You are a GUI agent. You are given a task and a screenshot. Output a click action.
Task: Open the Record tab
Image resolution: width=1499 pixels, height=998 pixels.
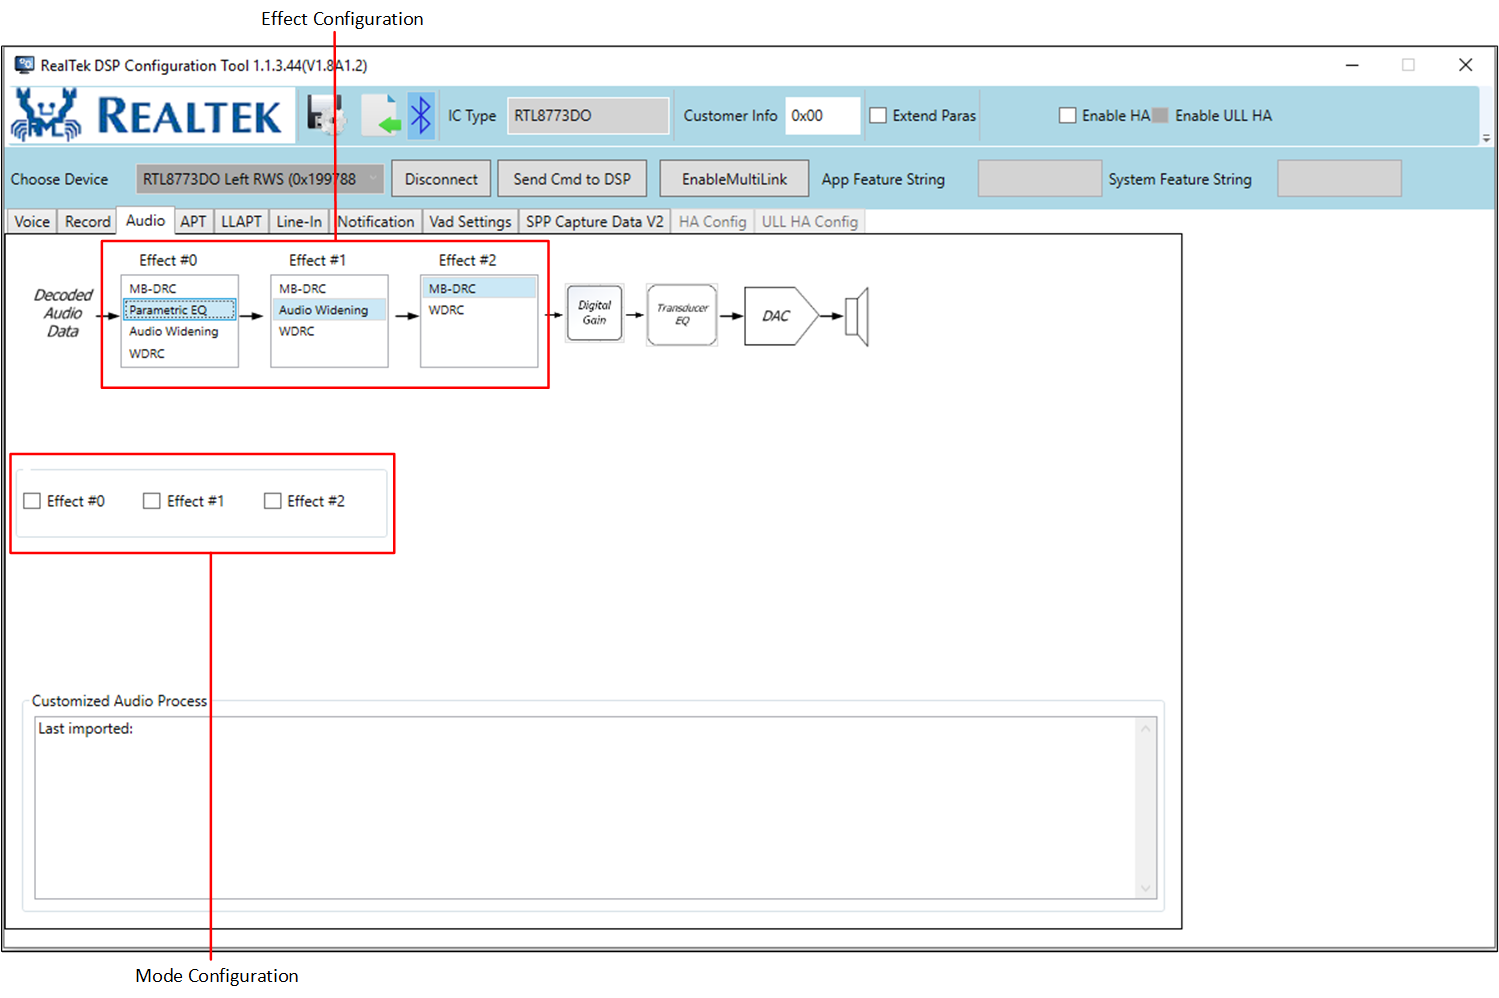(x=87, y=221)
